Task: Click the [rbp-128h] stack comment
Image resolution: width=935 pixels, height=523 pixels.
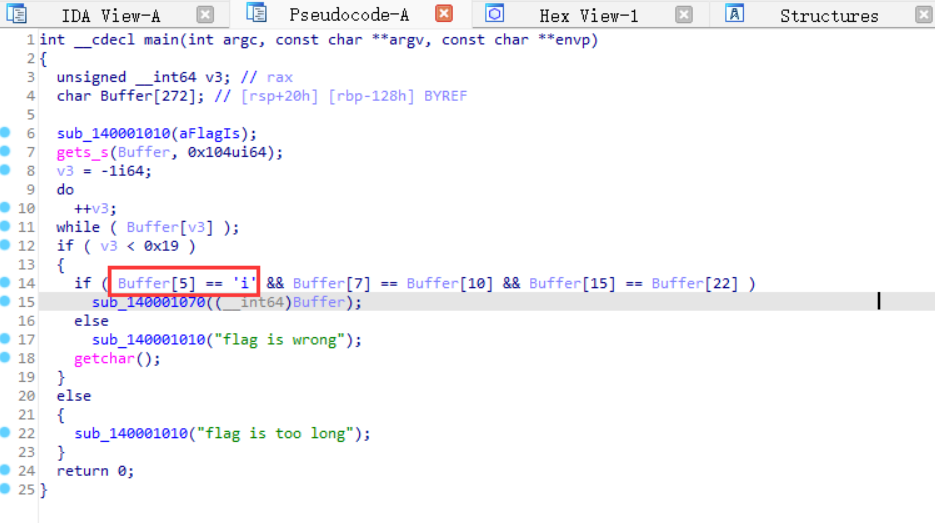Action: (x=371, y=96)
